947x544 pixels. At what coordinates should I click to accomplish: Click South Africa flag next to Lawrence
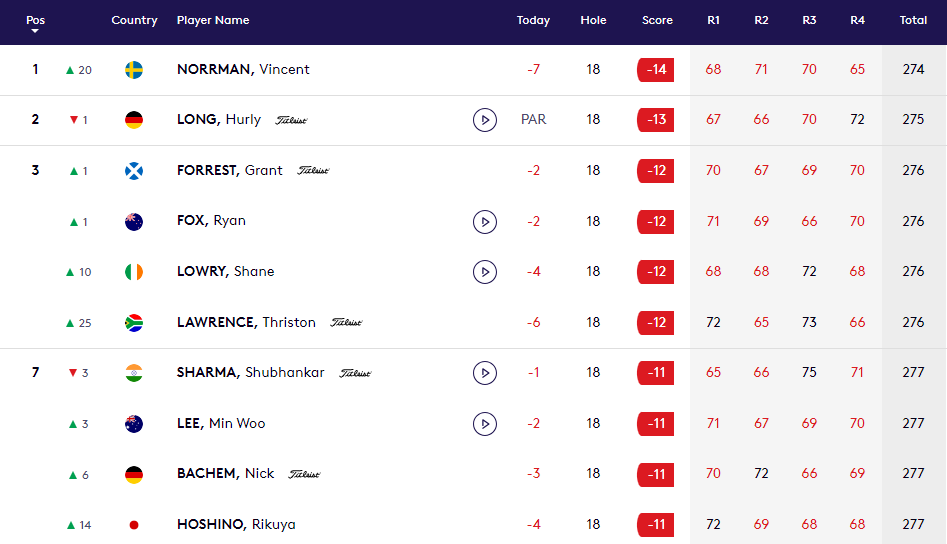click(x=134, y=323)
